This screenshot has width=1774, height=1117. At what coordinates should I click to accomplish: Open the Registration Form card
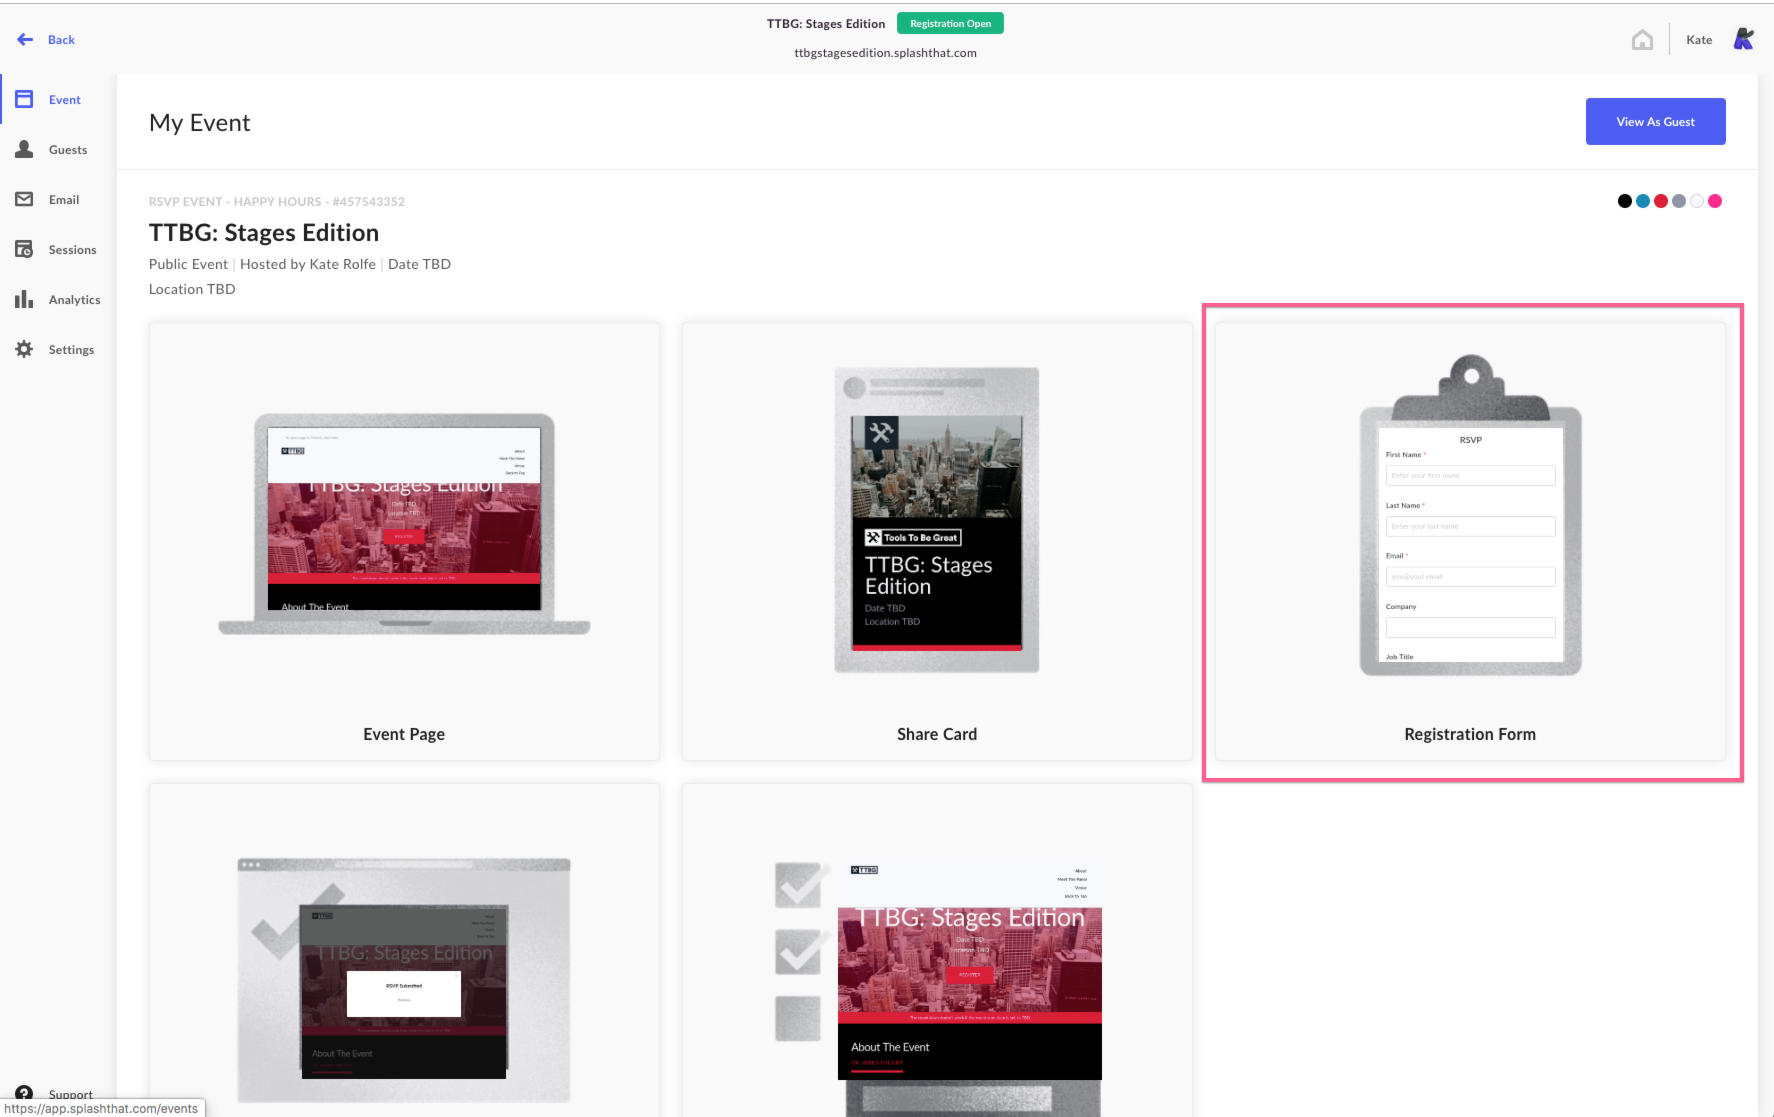(x=1470, y=541)
